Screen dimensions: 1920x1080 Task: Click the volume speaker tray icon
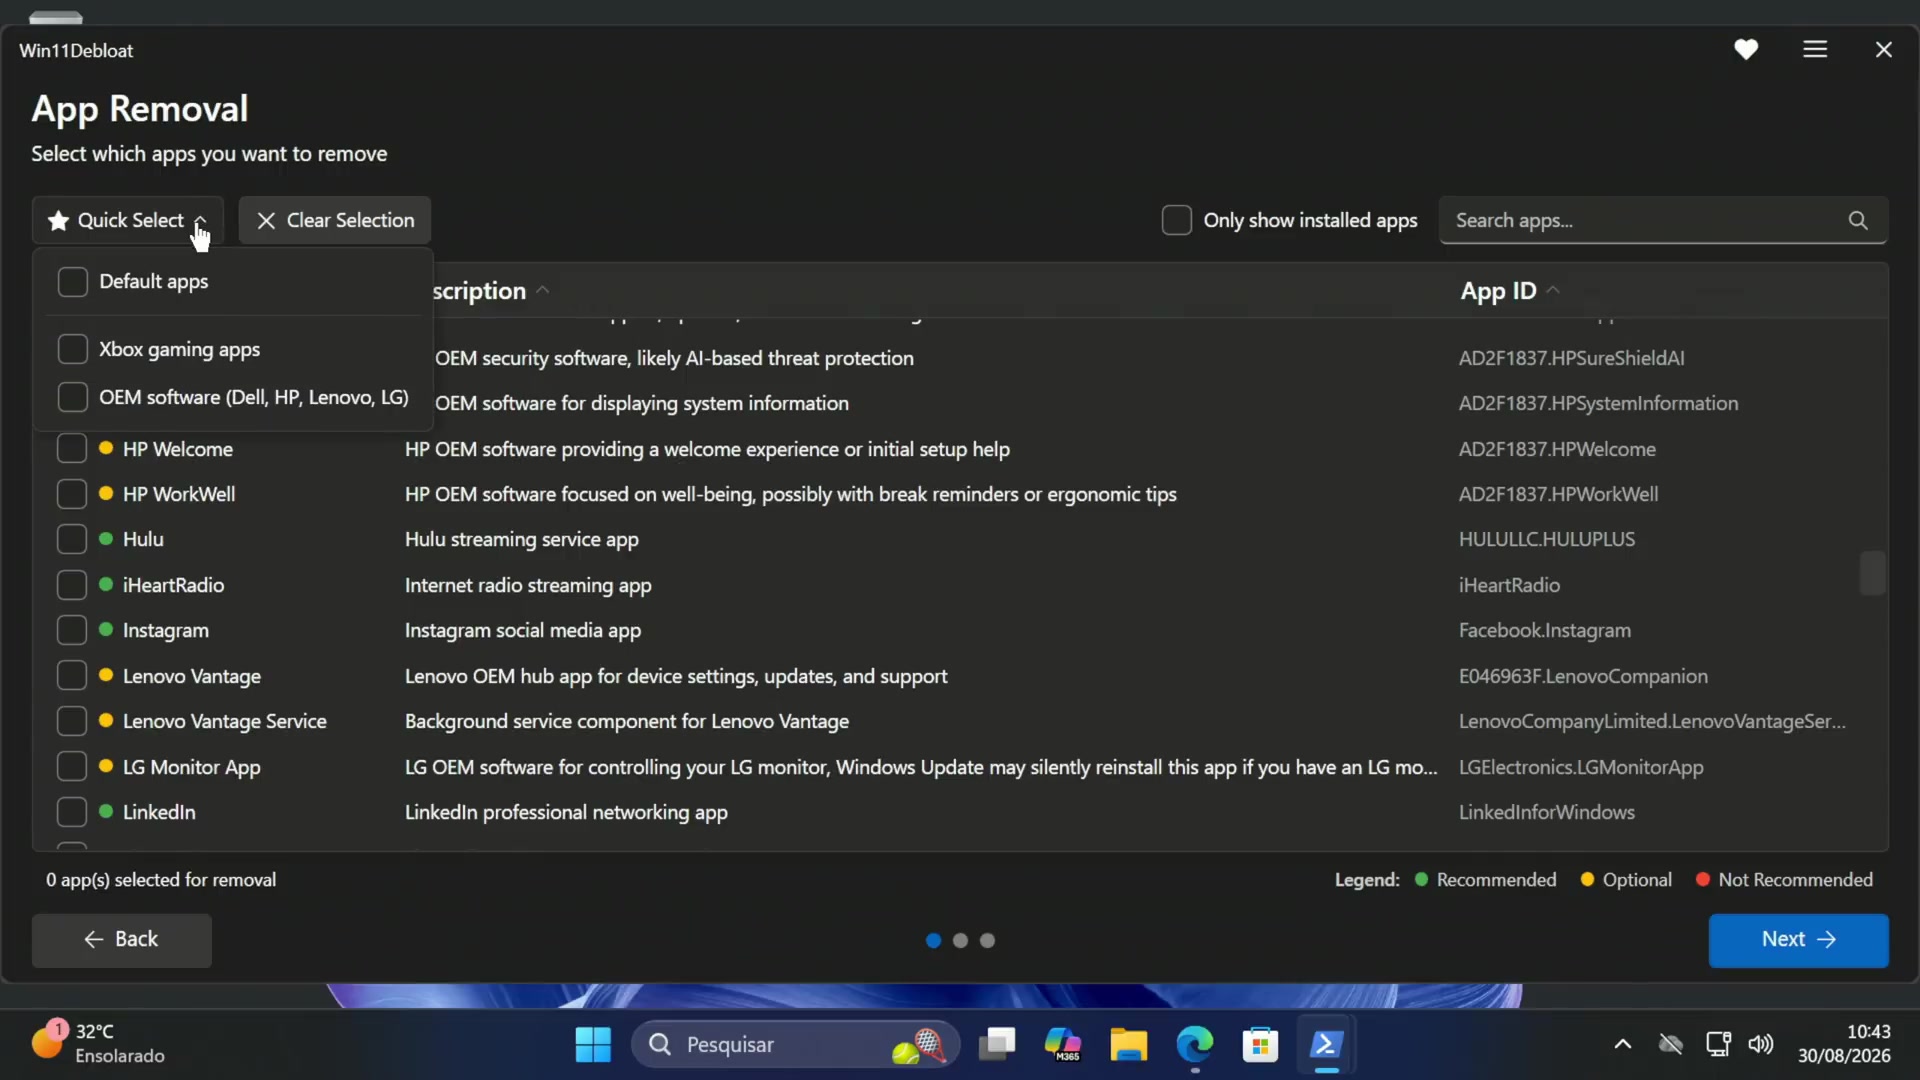tap(1761, 1045)
